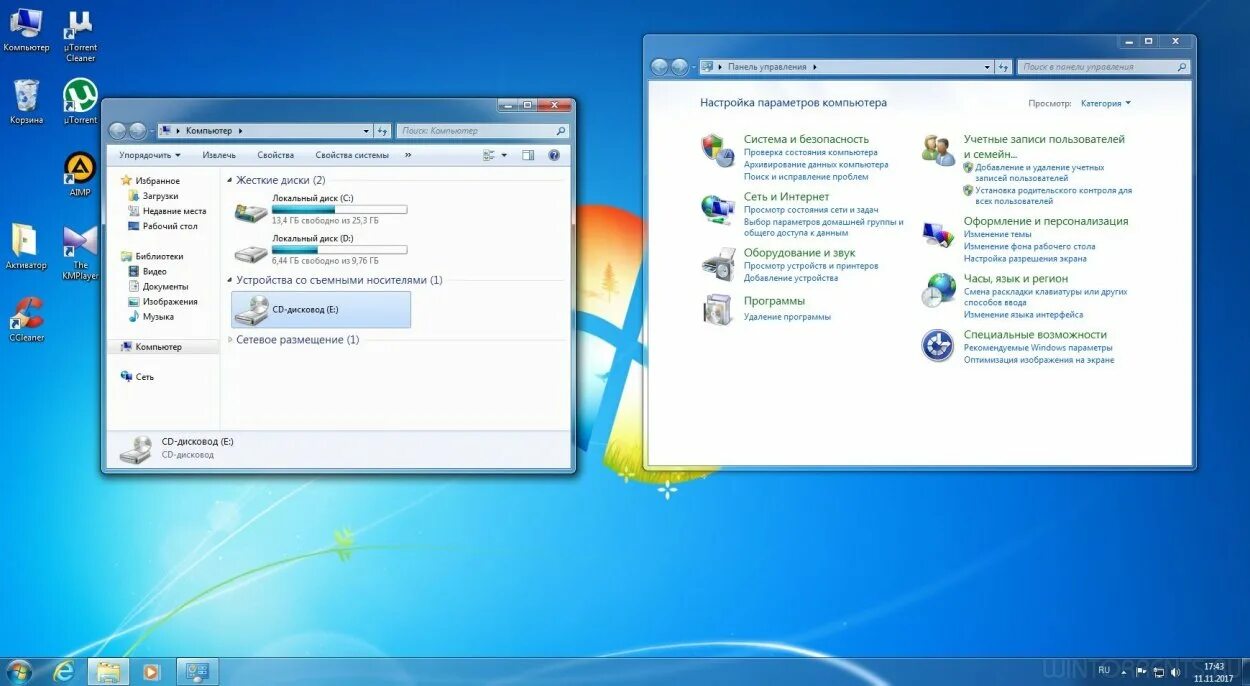Click the Поиск в панели управления field
Viewport: 1250px width, 686px height.
point(1104,67)
